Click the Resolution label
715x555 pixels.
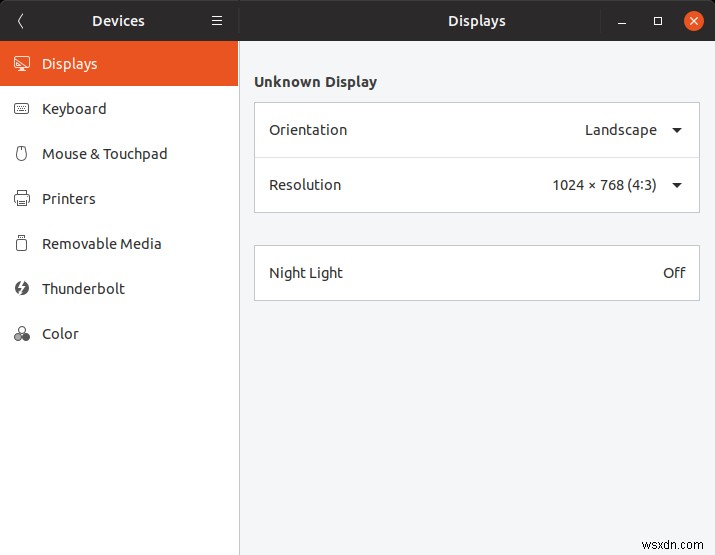(305, 185)
